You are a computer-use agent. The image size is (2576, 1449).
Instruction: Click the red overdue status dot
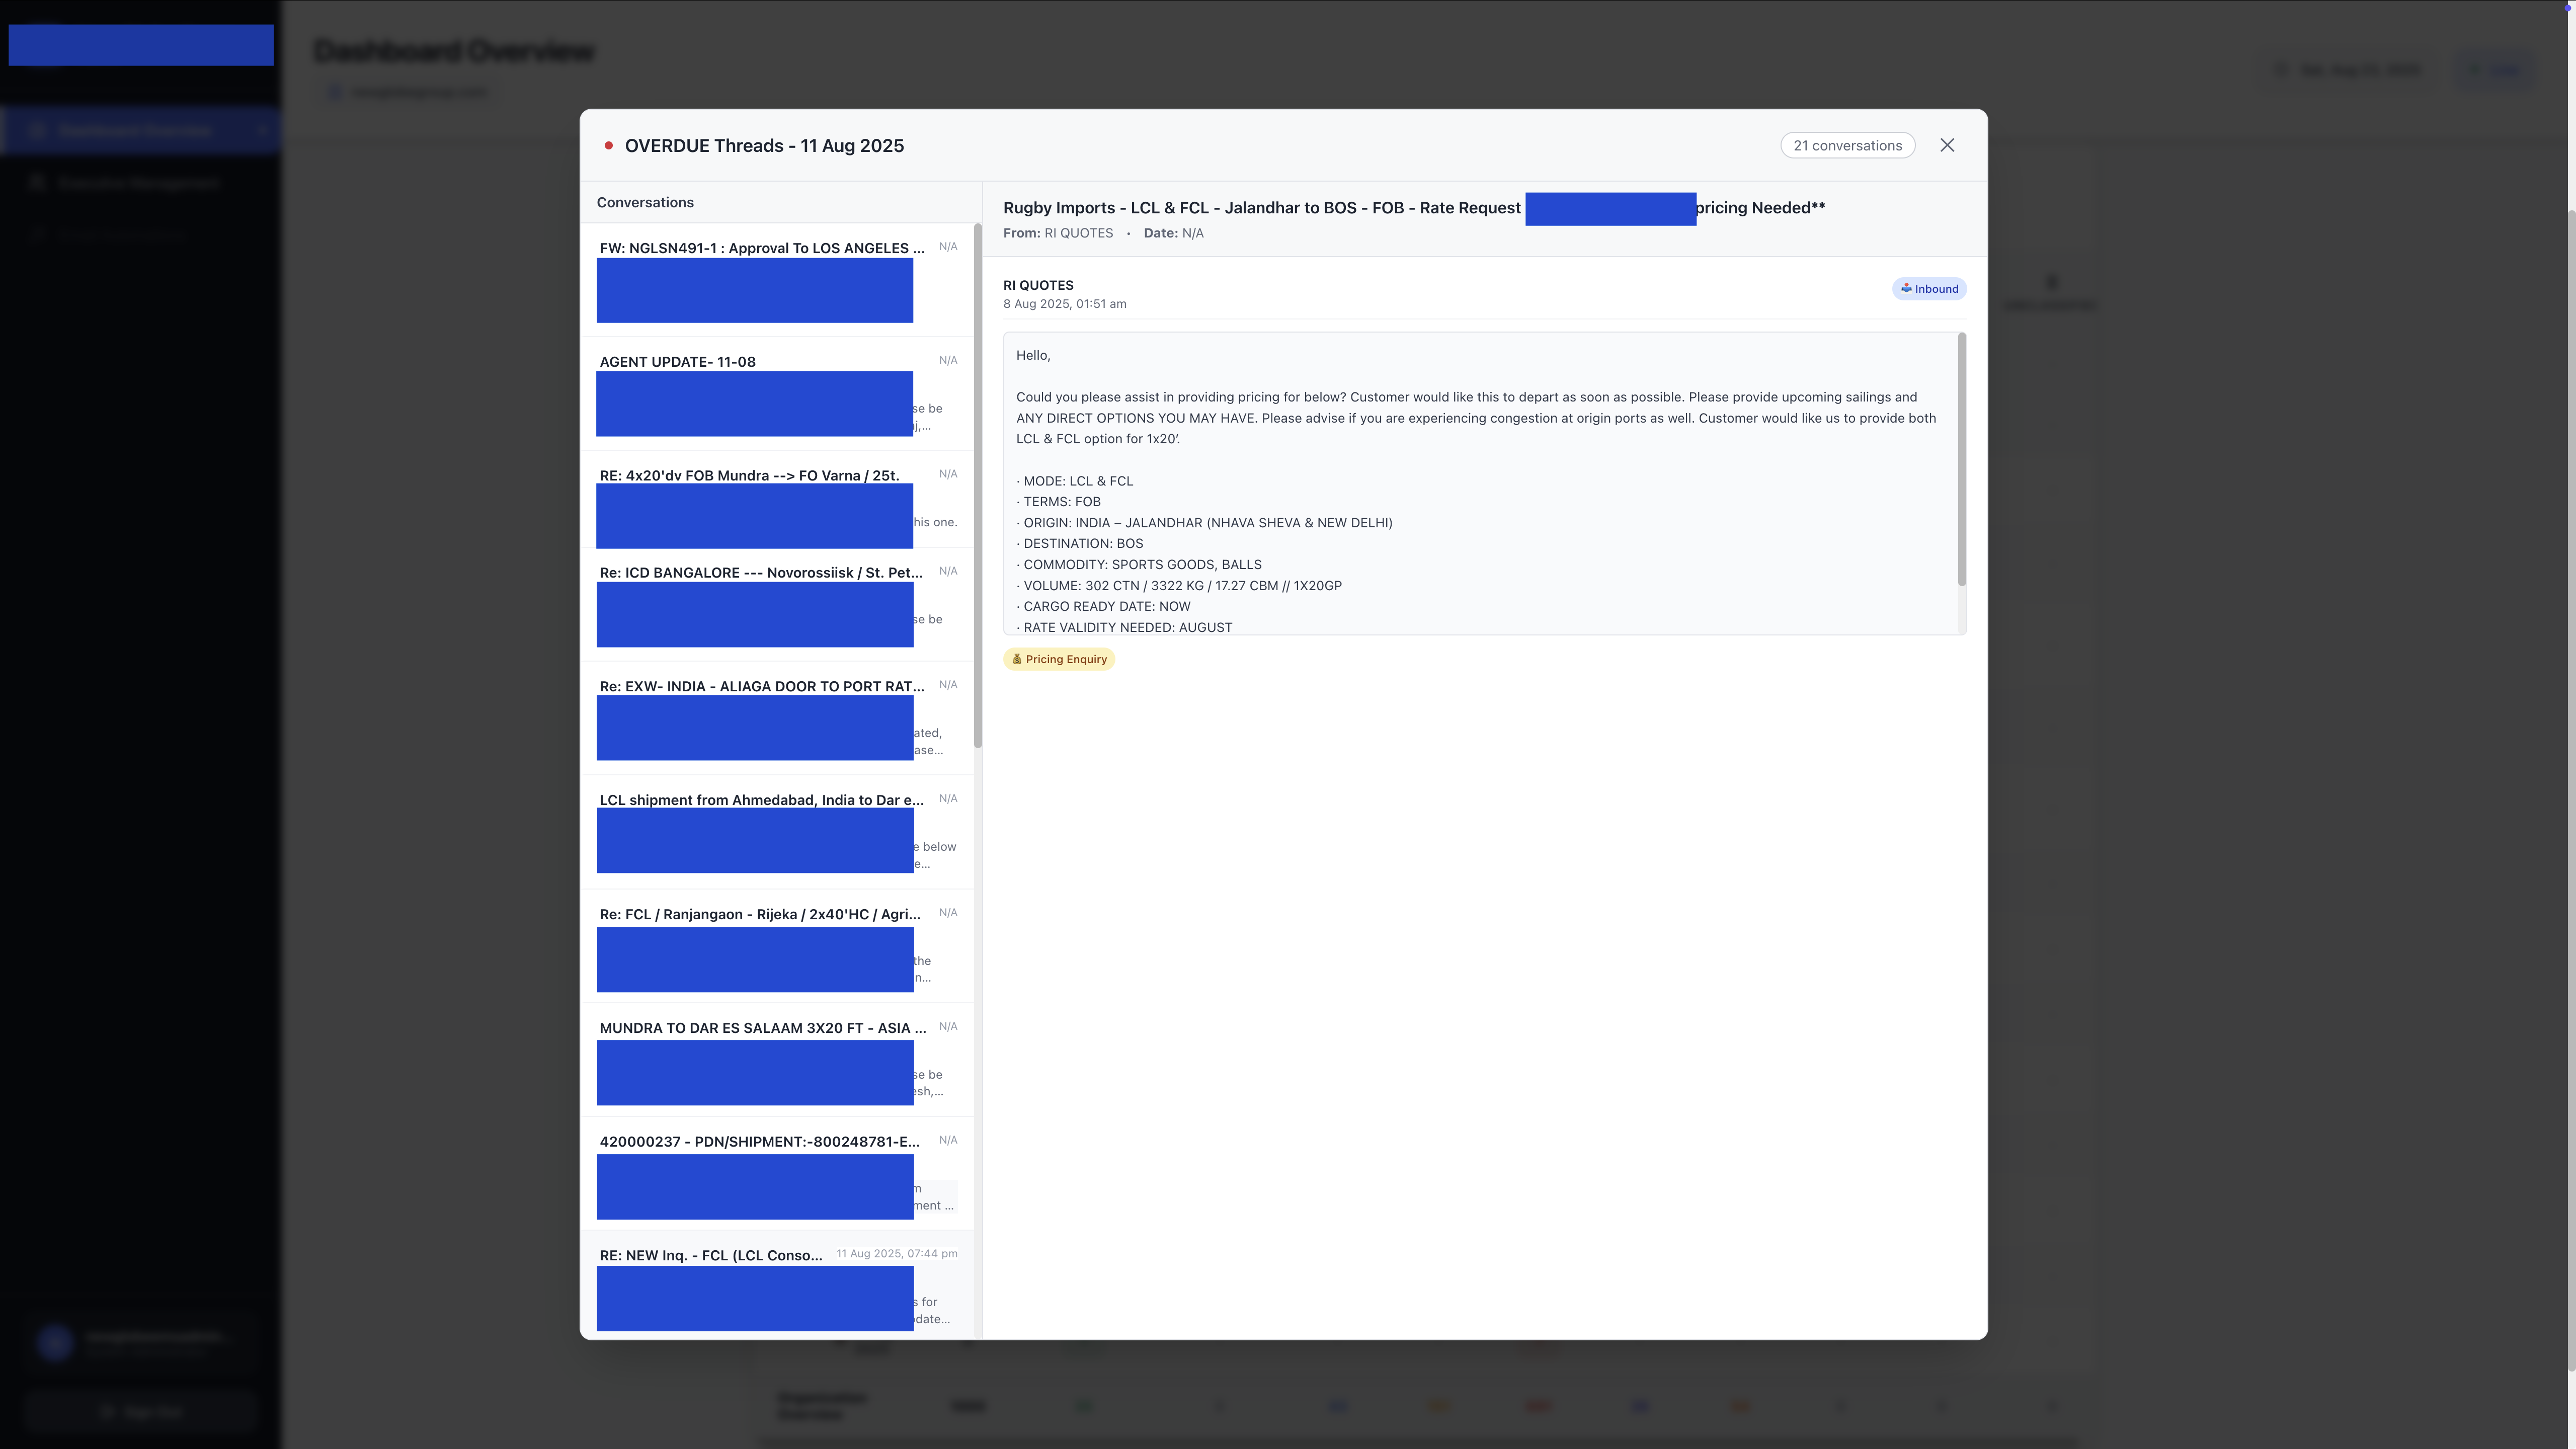click(608, 146)
